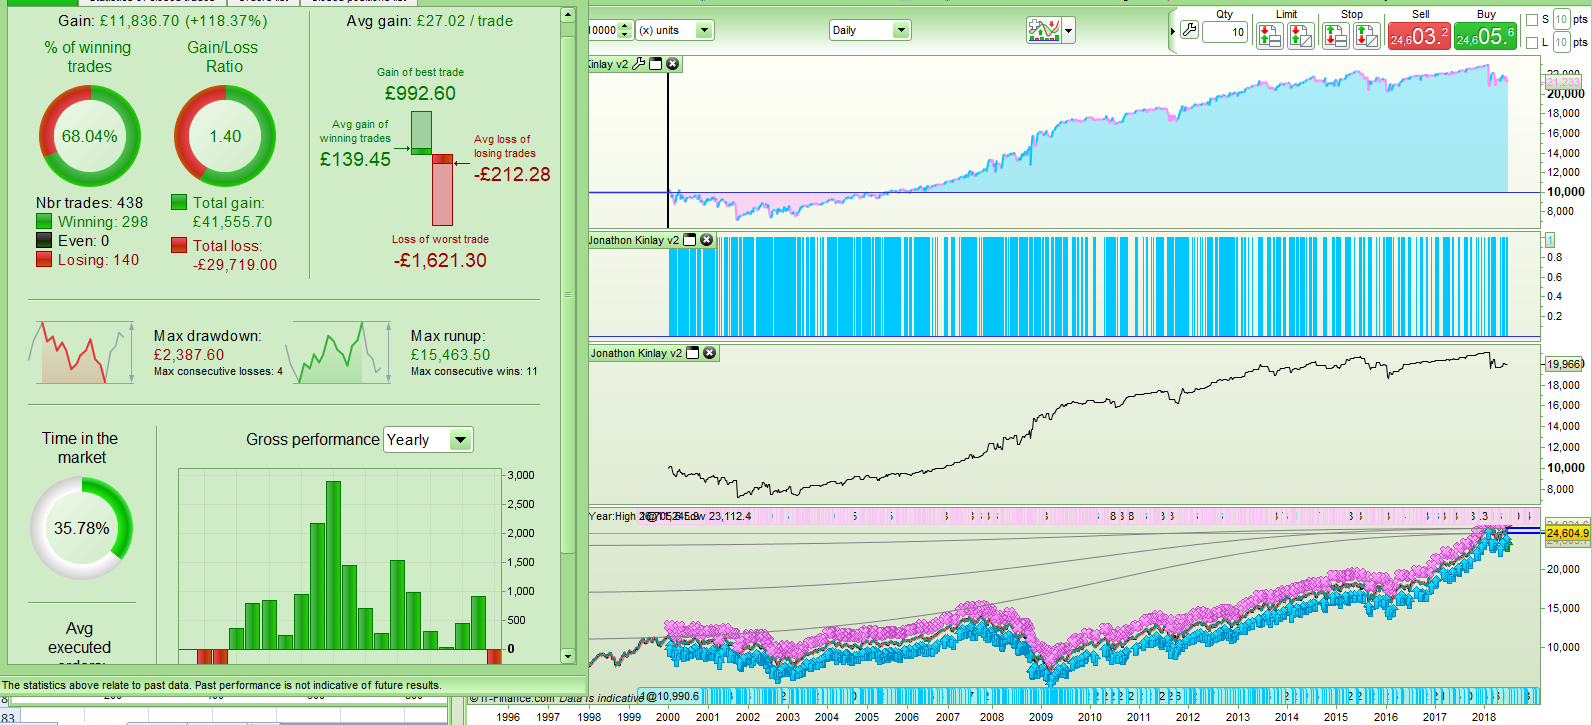This screenshot has height=725, width=1592.
Task: Click the max runup value '£15,463.50'
Action: point(450,355)
